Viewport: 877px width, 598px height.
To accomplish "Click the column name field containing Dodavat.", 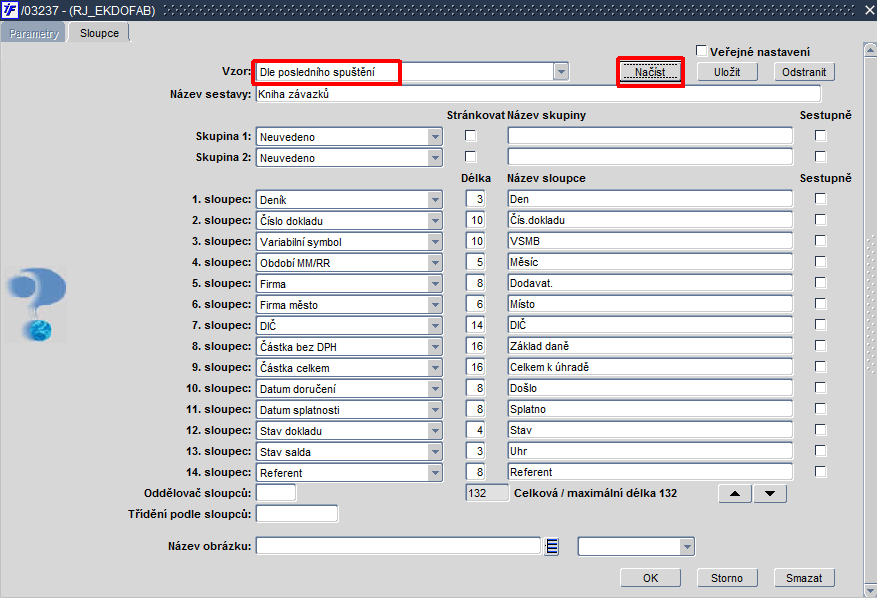I will click(650, 283).
